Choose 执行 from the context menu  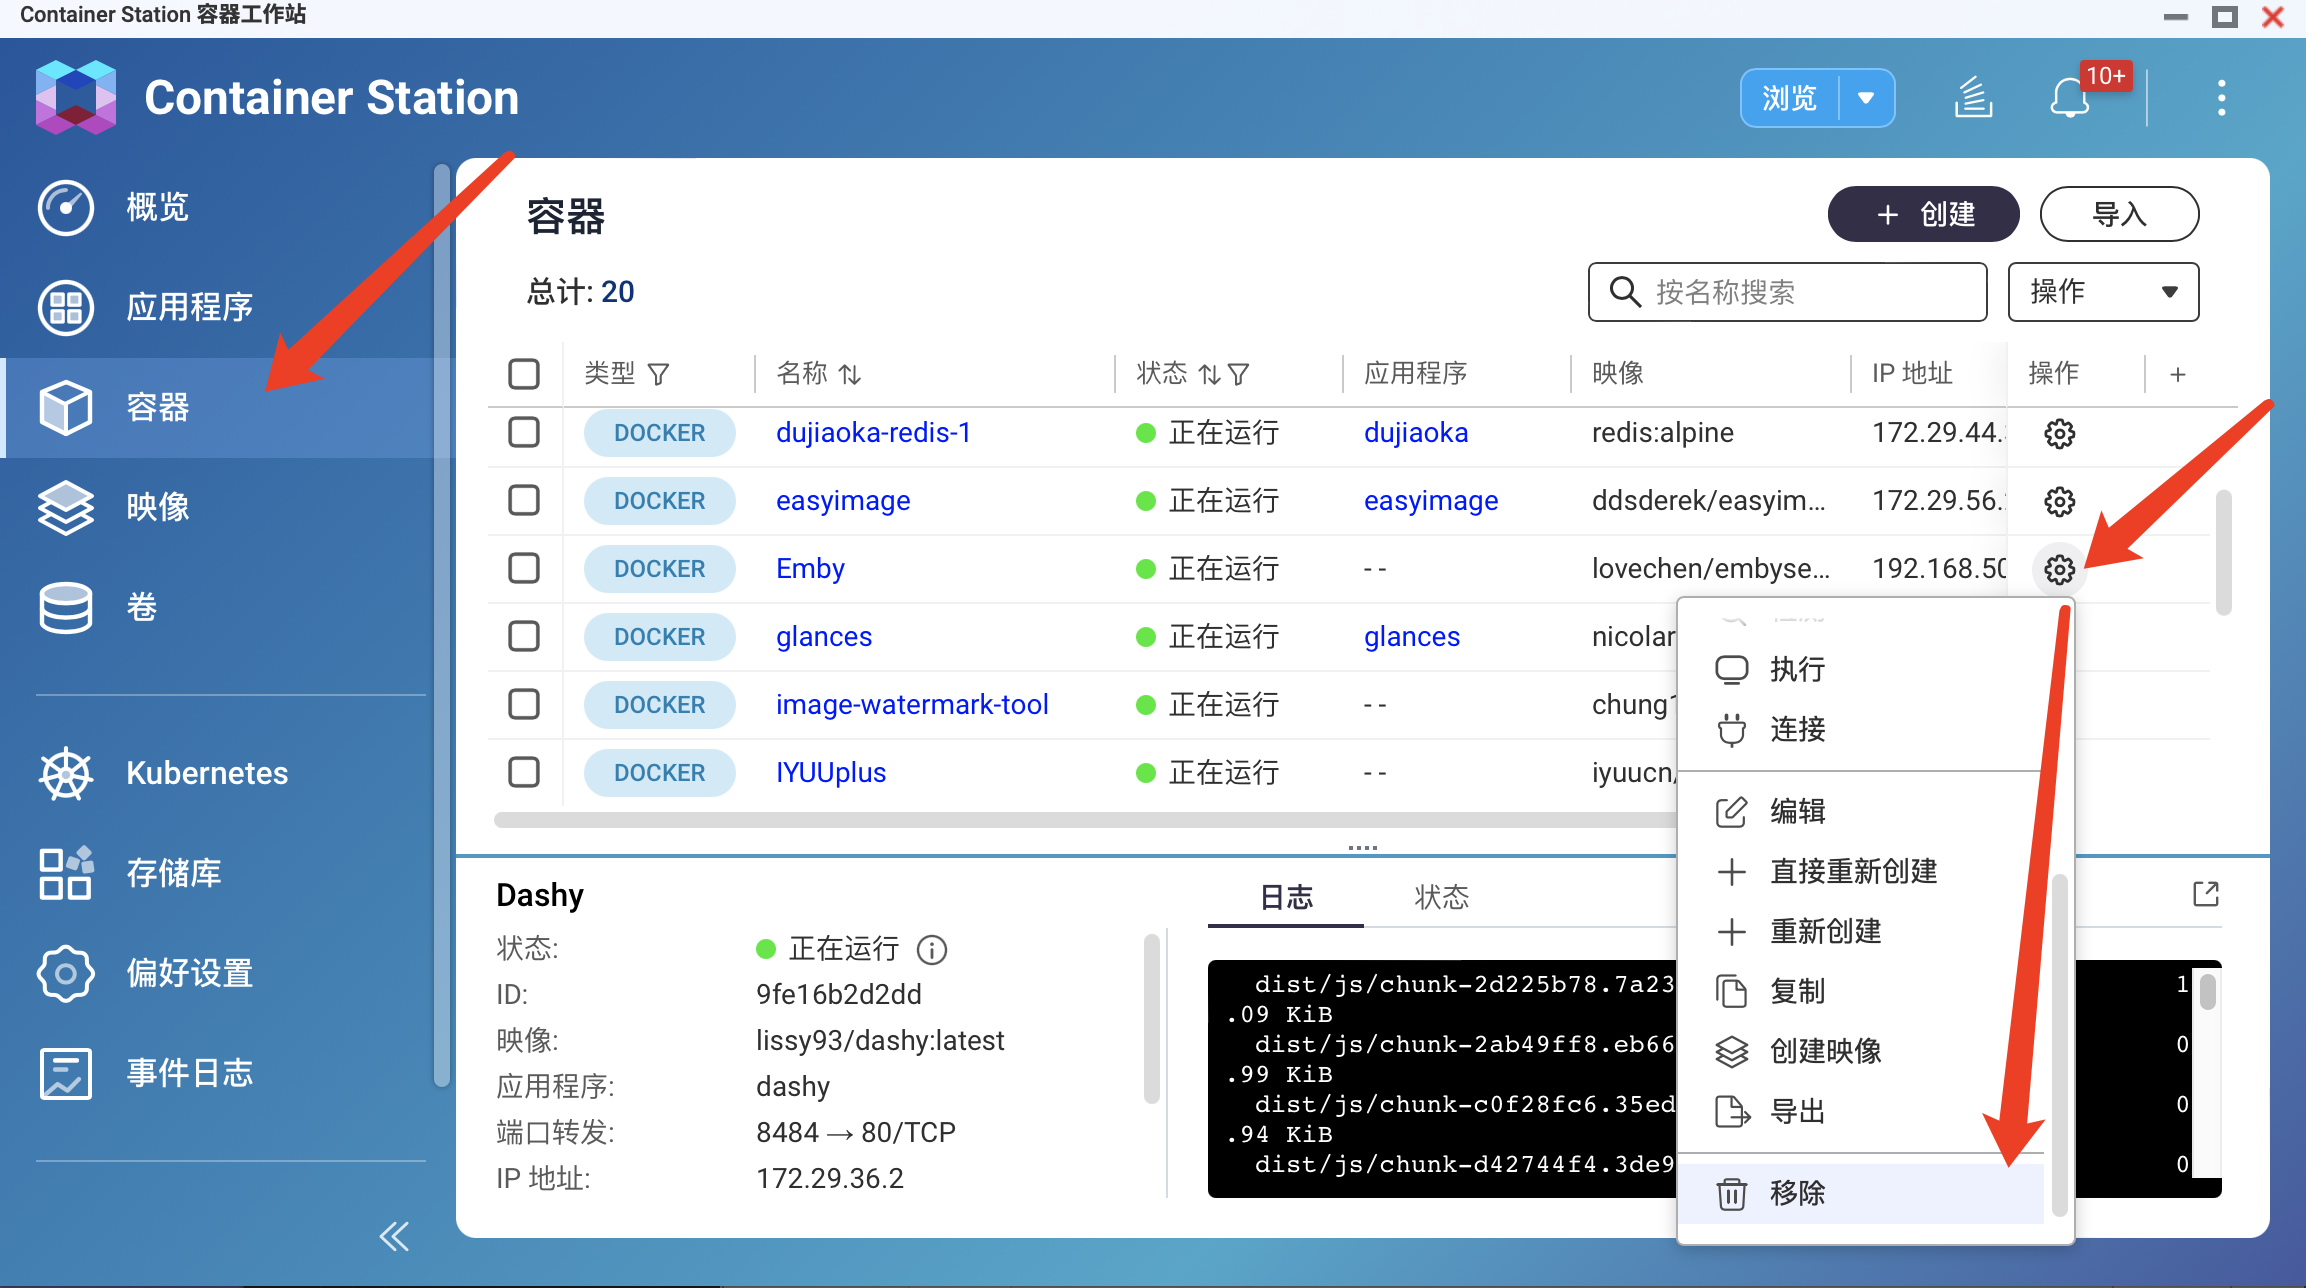pyautogui.click(x=1860, y=669)
